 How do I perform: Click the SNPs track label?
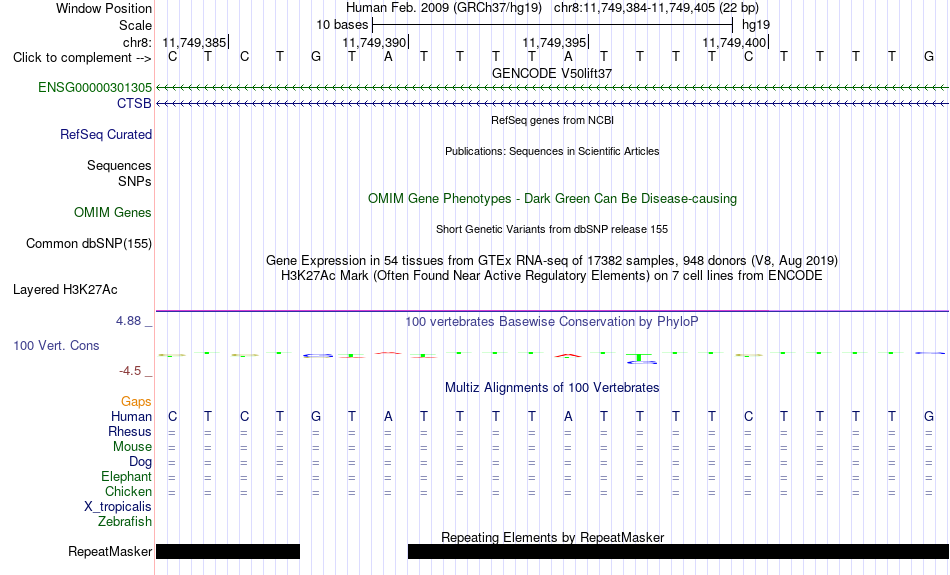(135, 181)
